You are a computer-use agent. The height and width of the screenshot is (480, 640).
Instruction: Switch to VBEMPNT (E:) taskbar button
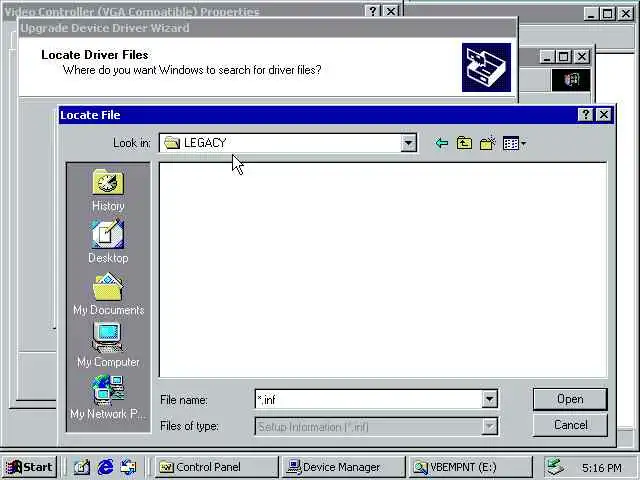click(470, 467)
